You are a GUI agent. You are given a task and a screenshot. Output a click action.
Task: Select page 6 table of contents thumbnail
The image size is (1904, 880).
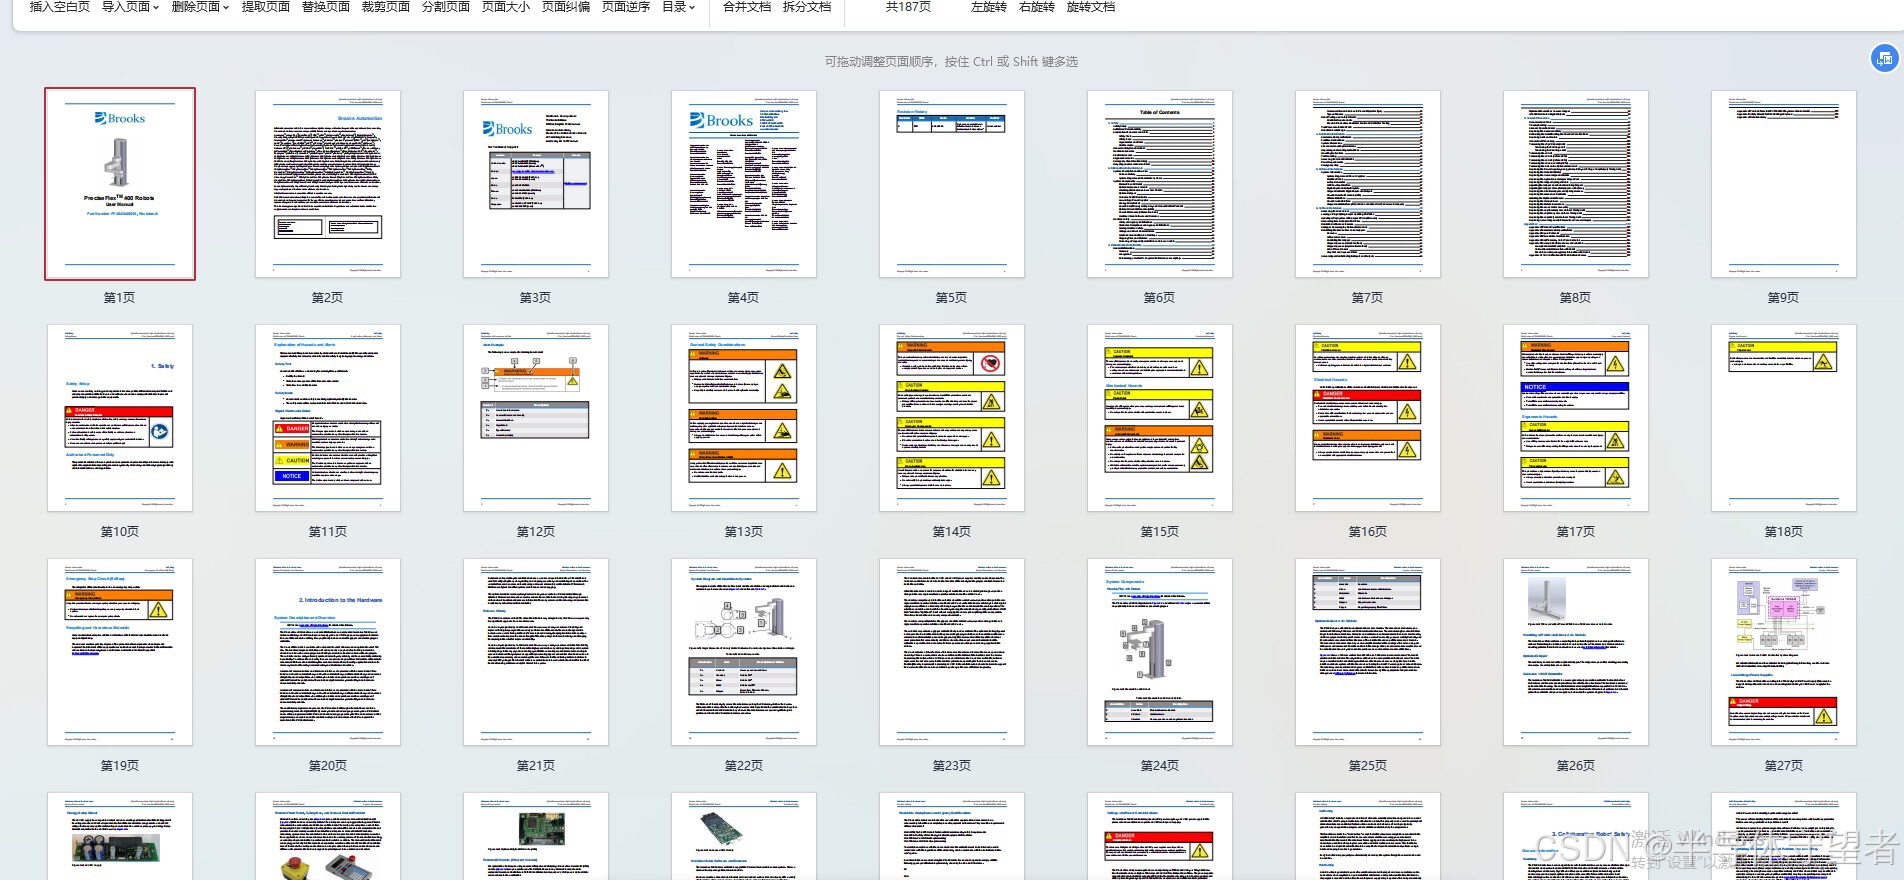(1160, 184)
